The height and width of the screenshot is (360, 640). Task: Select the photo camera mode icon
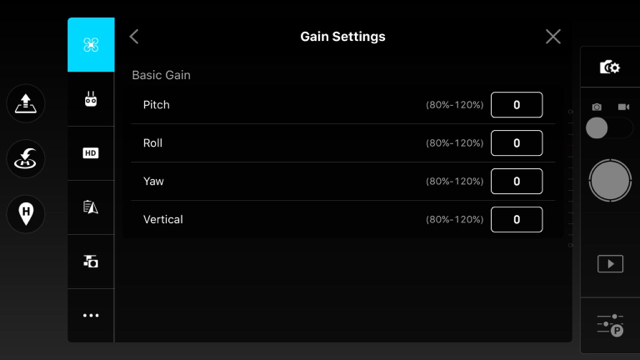tap(597, 107)
